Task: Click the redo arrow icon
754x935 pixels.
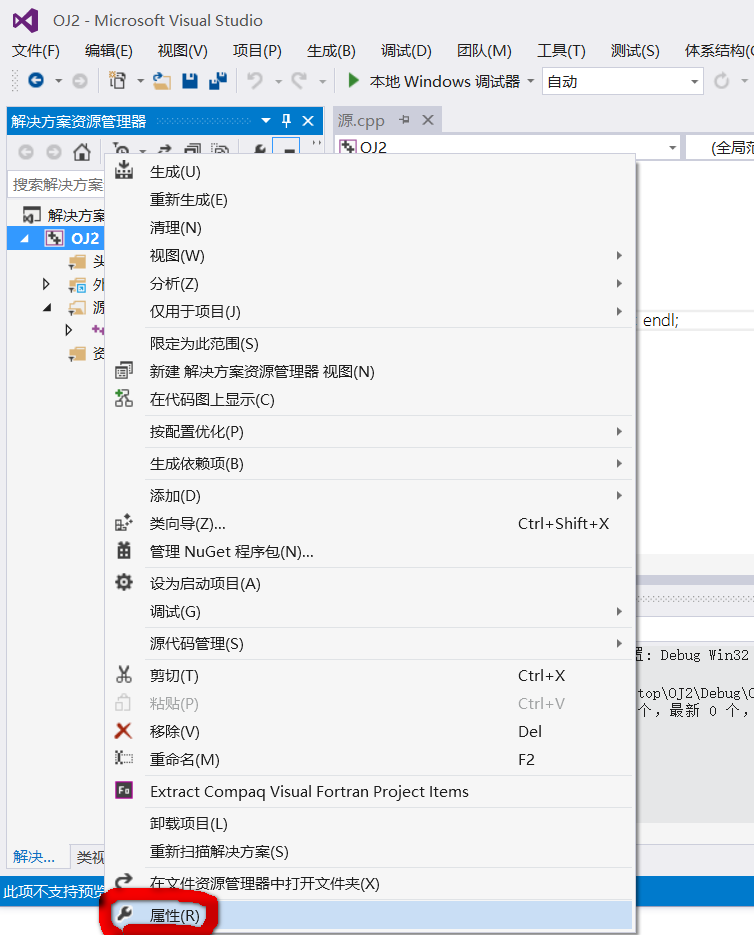Action: point(299,80)
